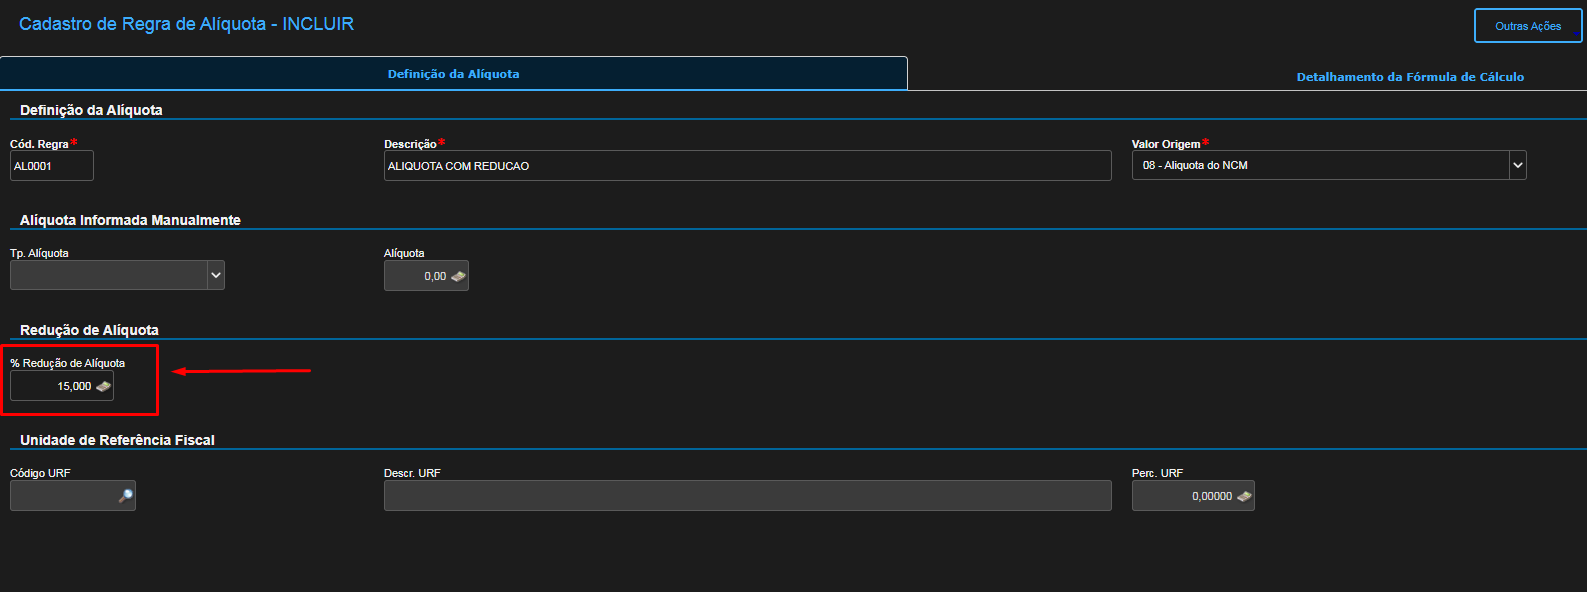Click the Redução de Alíquota section heading
The width and height of the screenshot is (1587, 592).
[89, 330]
